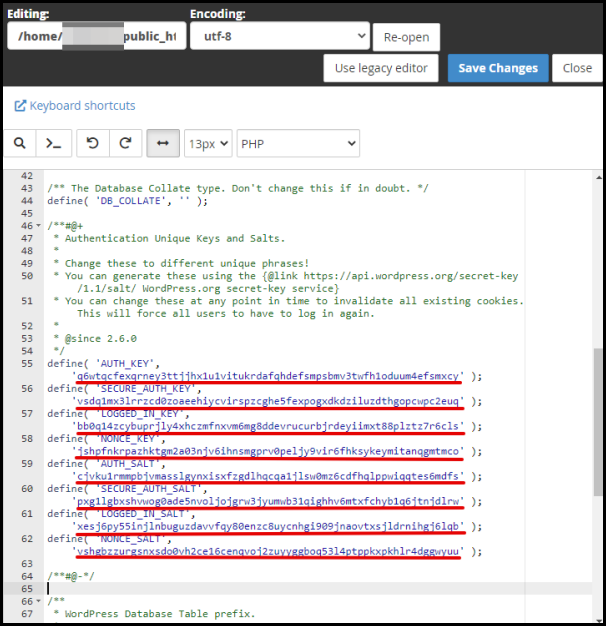Click the 'LOGGED_IN_SALT' define on line 61

click(121, 514)
